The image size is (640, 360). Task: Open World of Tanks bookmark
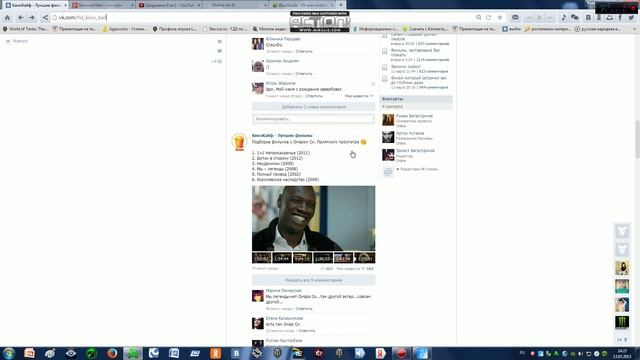(x=25, y=29)
